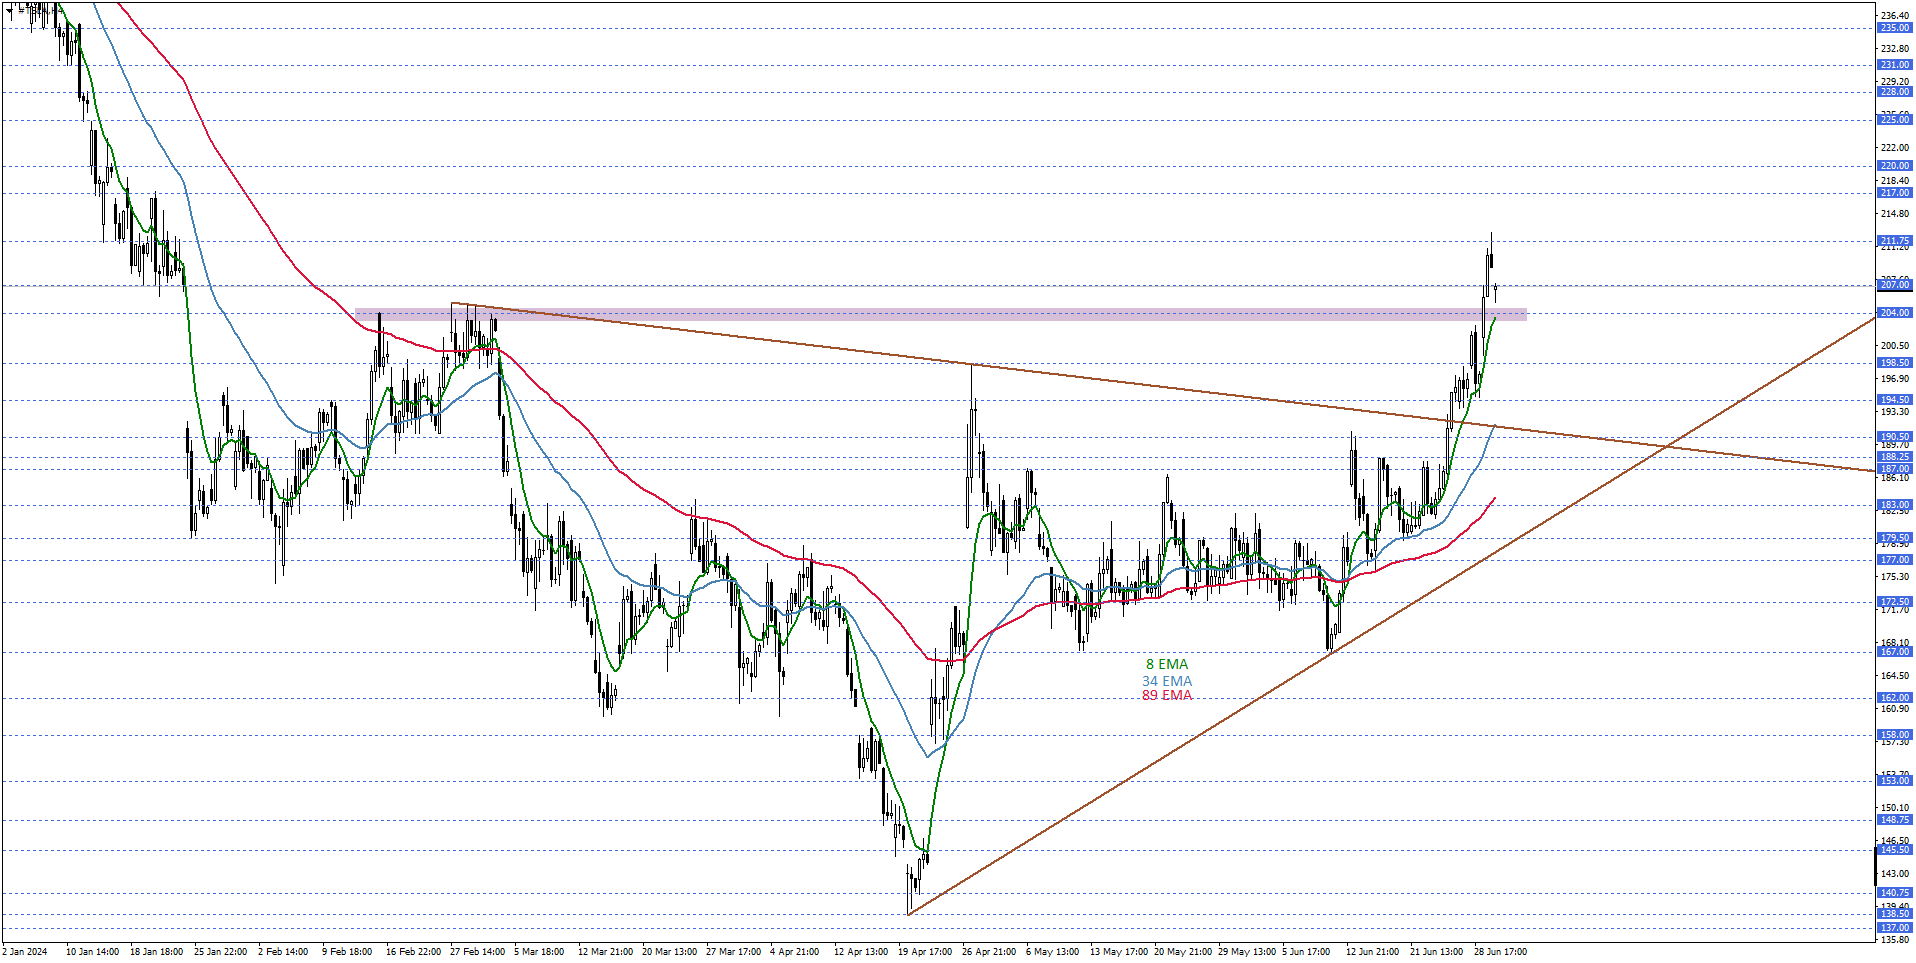This screenshot has height=963, width=1916.
Task: Click the '13 May 17:00' date label
Action: (x=1119, y=952)
